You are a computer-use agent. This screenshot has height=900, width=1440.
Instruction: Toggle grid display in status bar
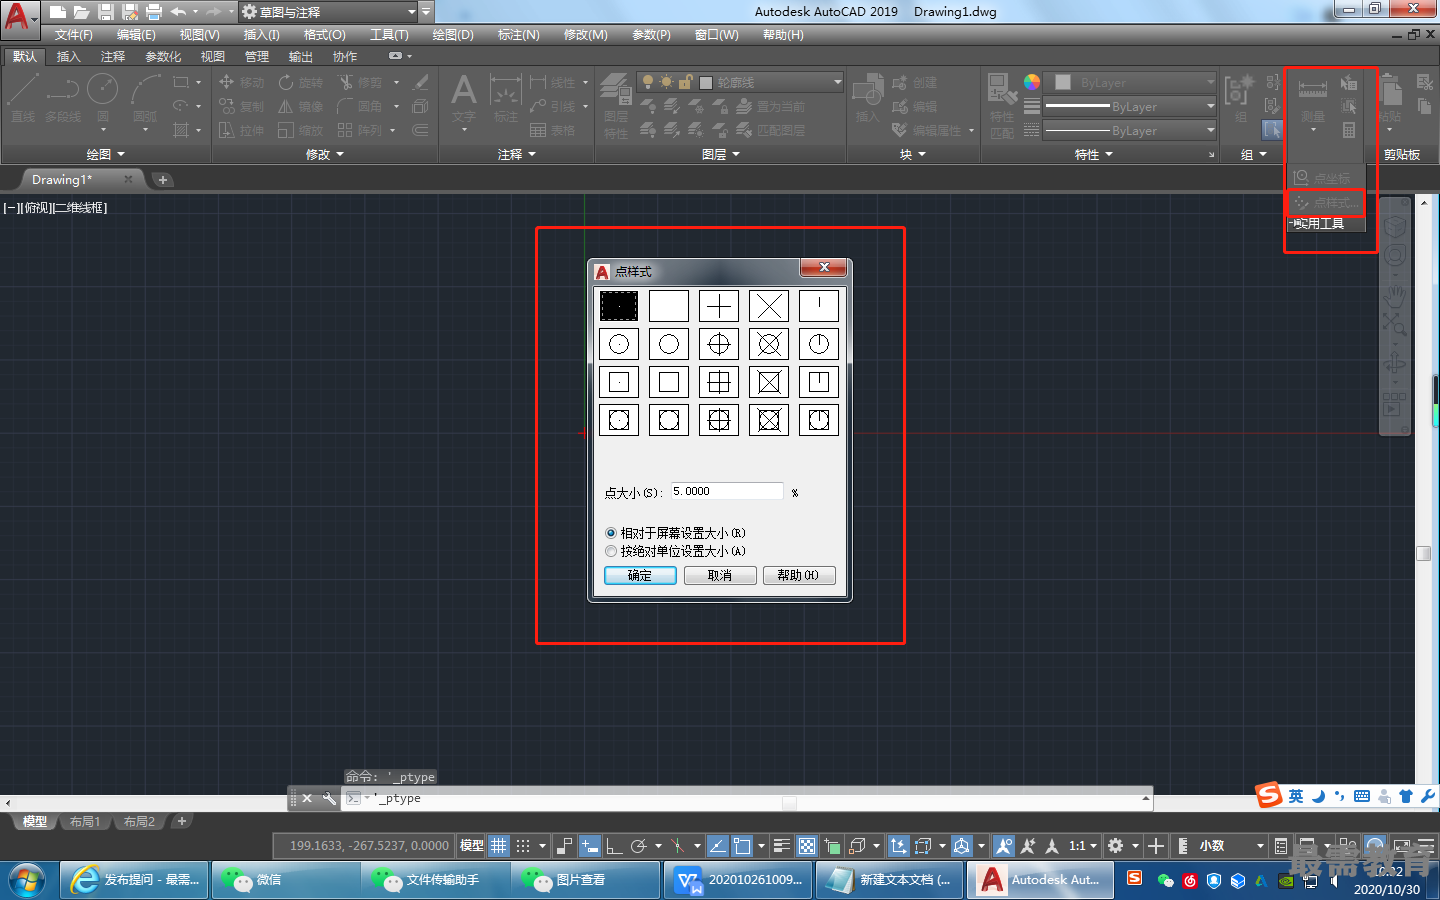pos(499,846)
